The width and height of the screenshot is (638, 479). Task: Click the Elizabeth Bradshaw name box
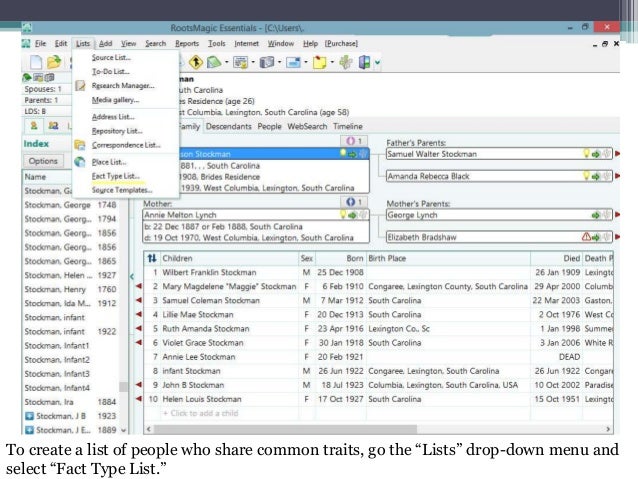(x=499, y=237)
